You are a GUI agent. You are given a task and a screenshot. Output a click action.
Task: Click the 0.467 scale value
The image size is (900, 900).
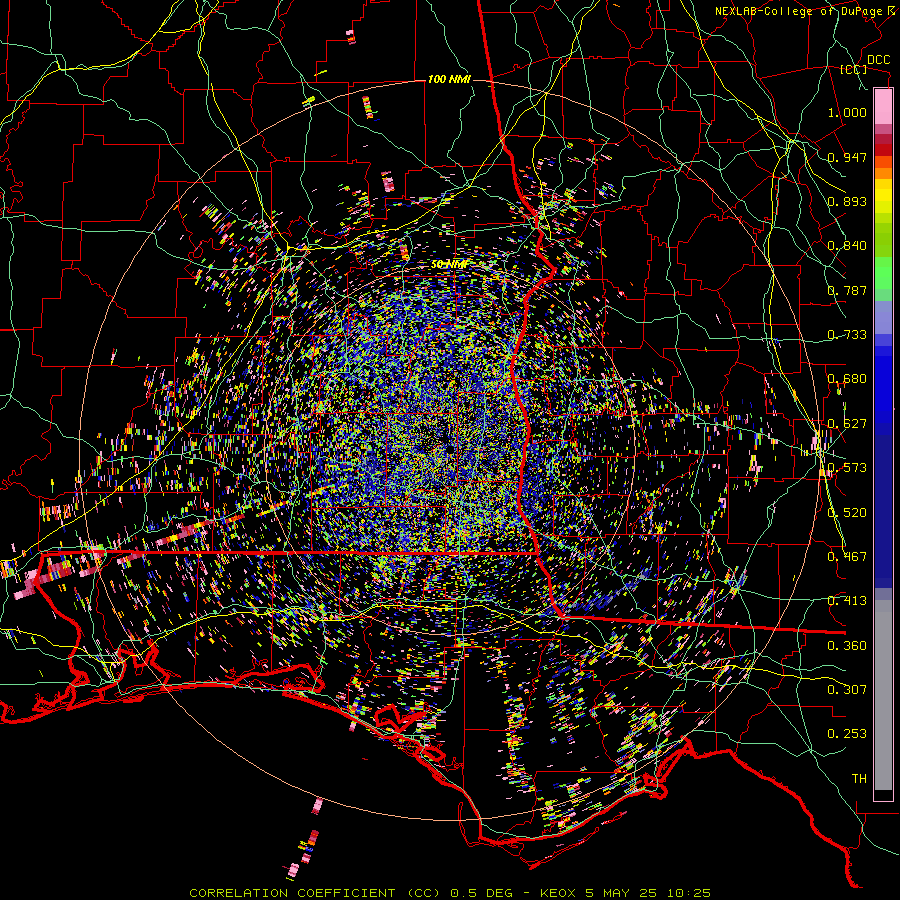[847, 557]
